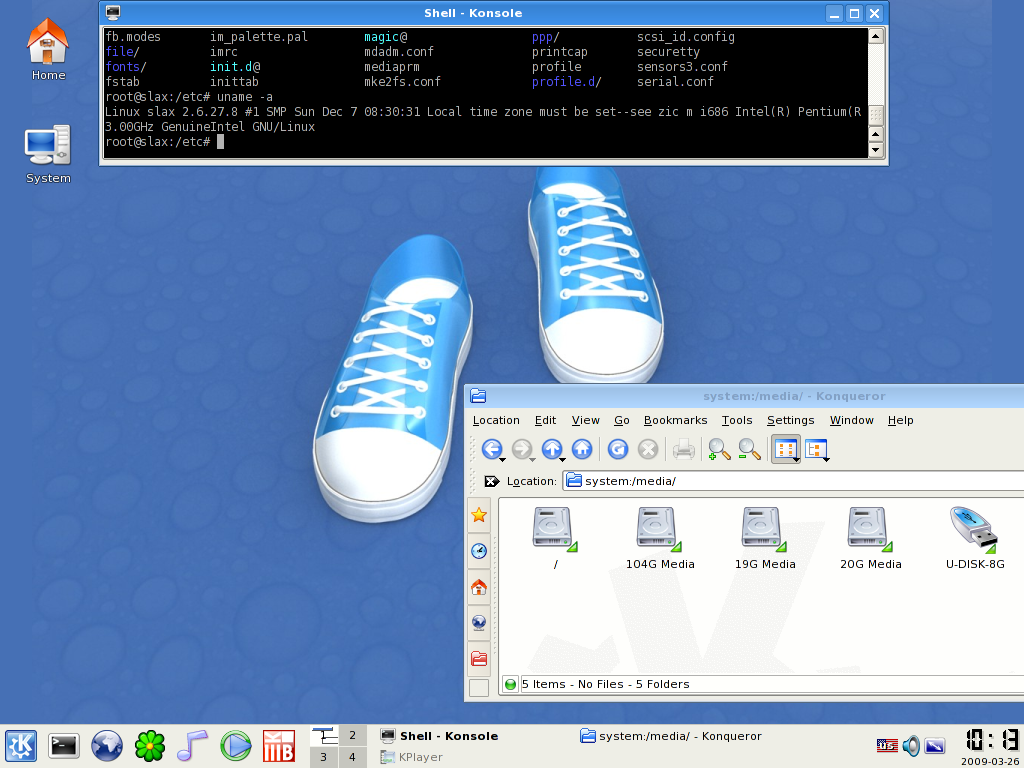Click Konsole scrollbar bottom down arrow
This screenshot has height=768, width=1024.
click(876, 150)
